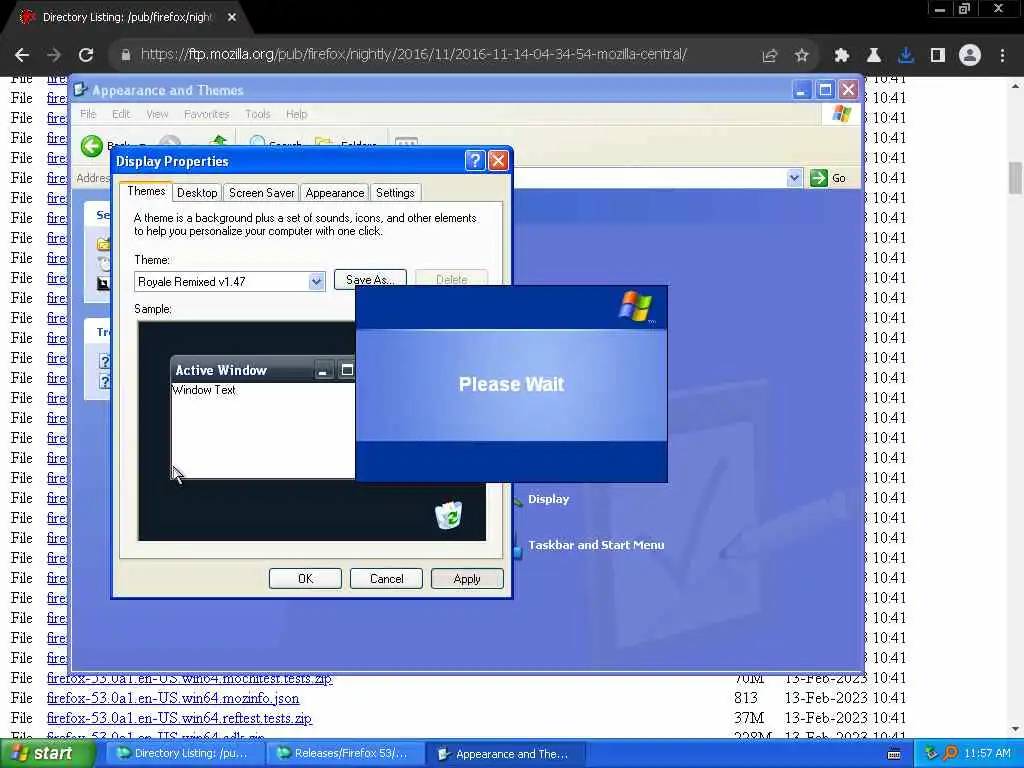The width and height of the screenshot is (1024, 768).
Task: Click the Chrome Labs flask icon
Action: pos(874,56)
